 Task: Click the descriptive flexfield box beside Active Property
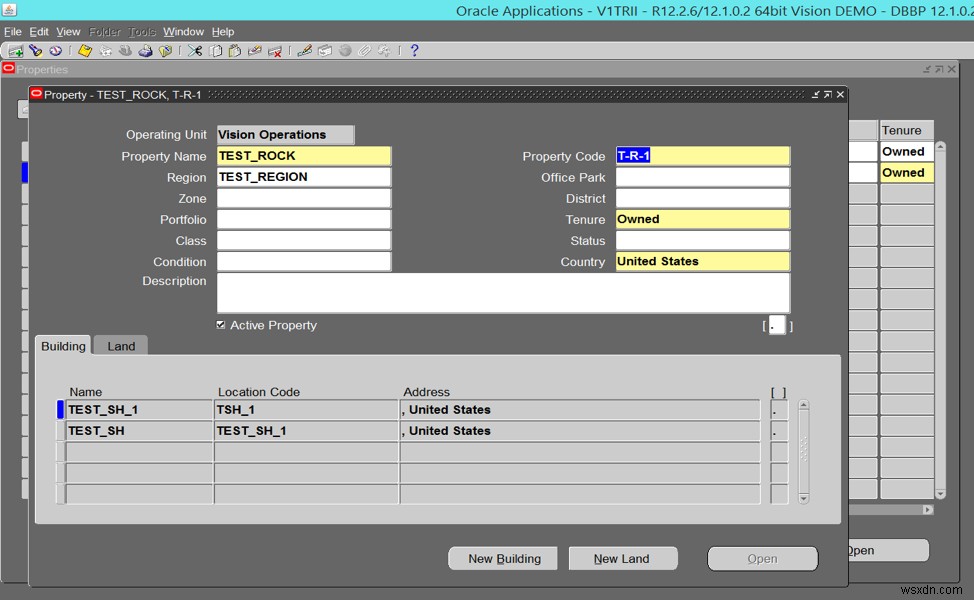[777, 324]
